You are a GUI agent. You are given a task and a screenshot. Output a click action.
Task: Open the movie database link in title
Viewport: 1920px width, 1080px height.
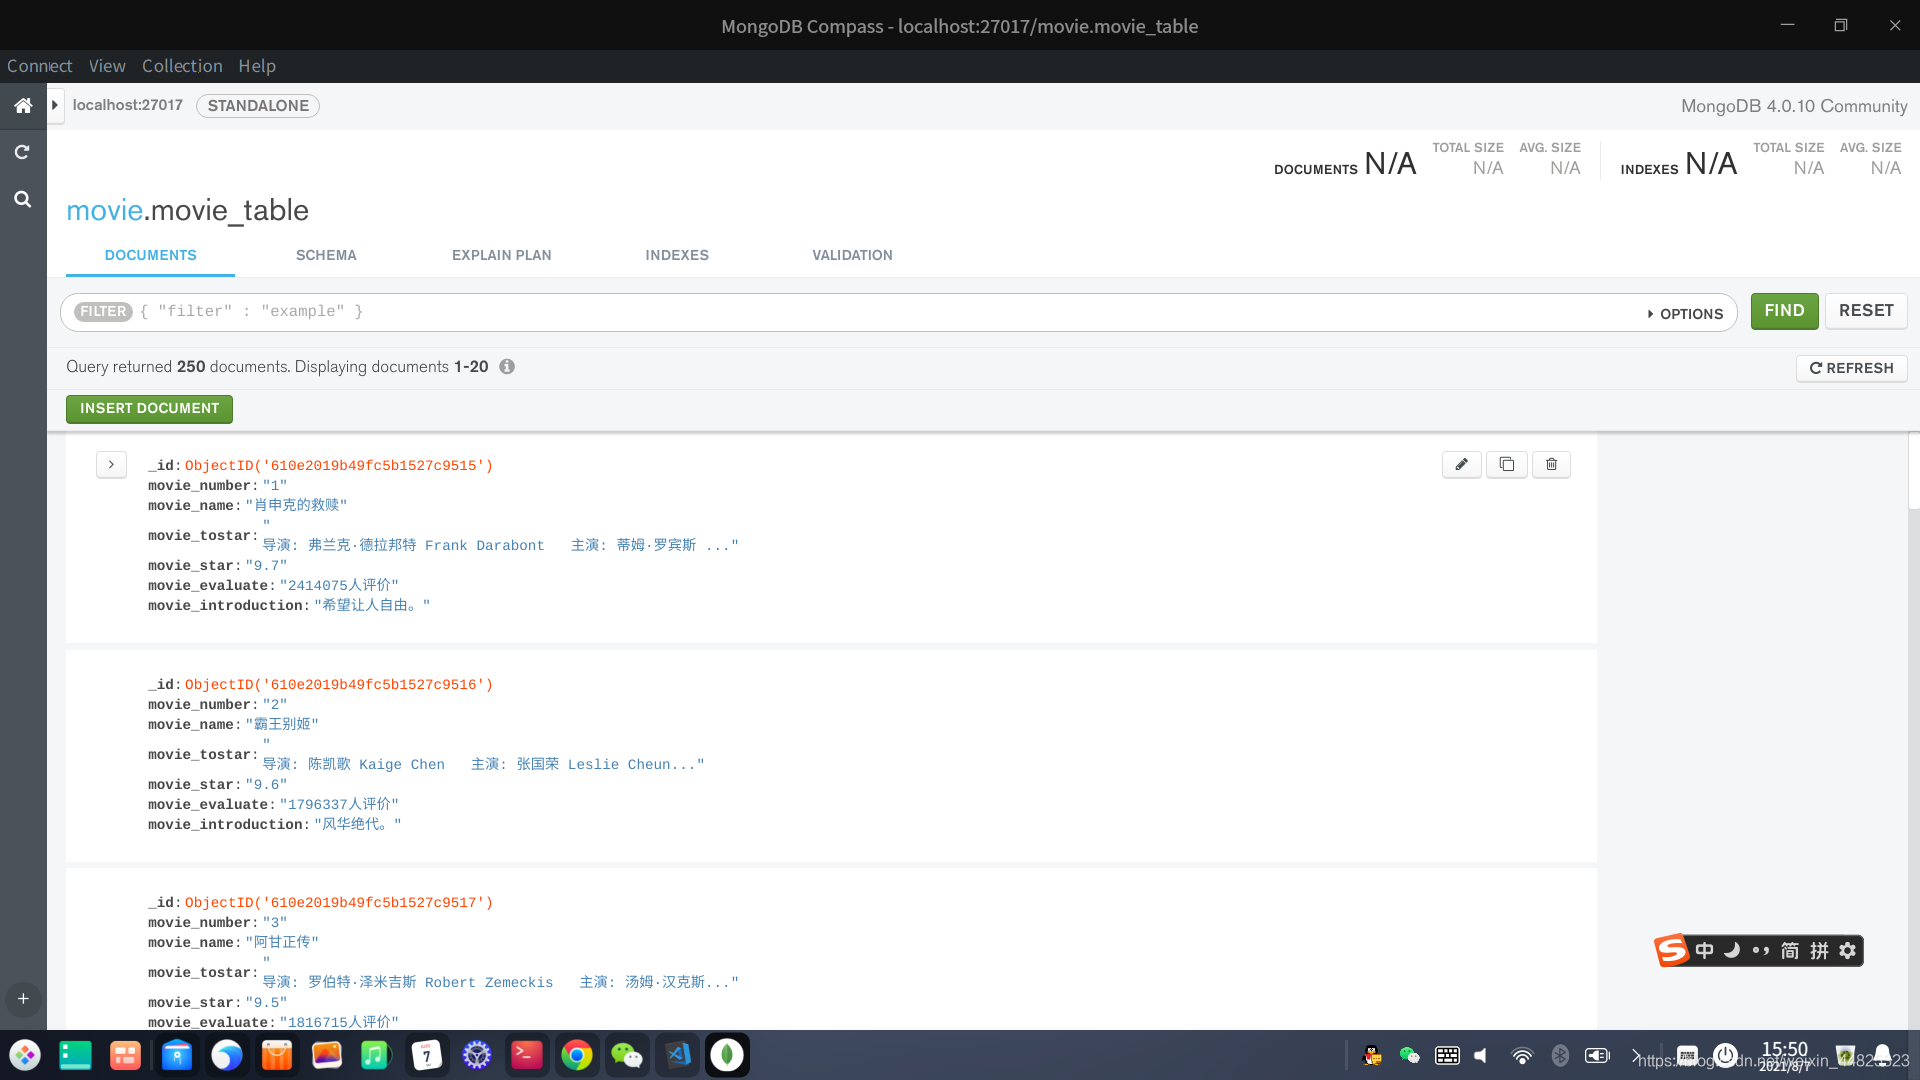click(105, 211)
